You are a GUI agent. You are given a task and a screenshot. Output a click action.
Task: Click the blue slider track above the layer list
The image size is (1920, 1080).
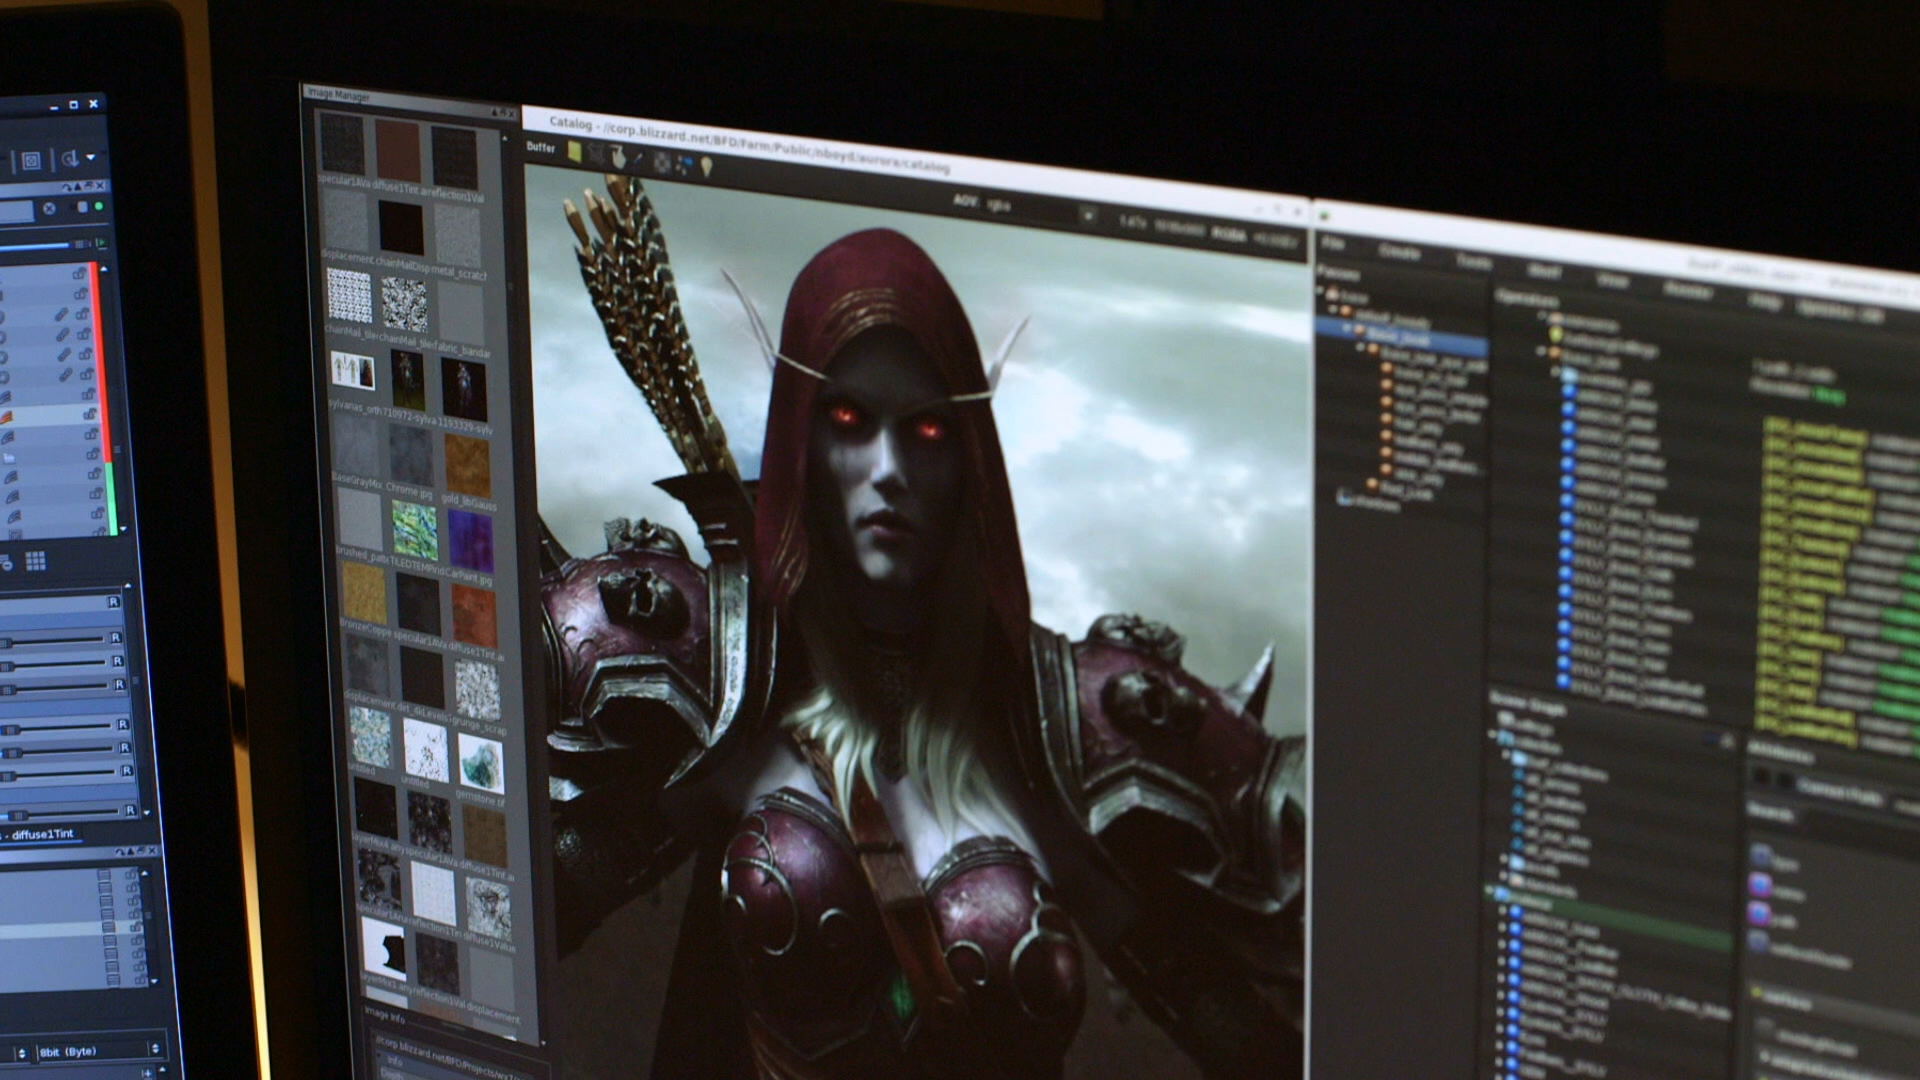coord(35,243)
